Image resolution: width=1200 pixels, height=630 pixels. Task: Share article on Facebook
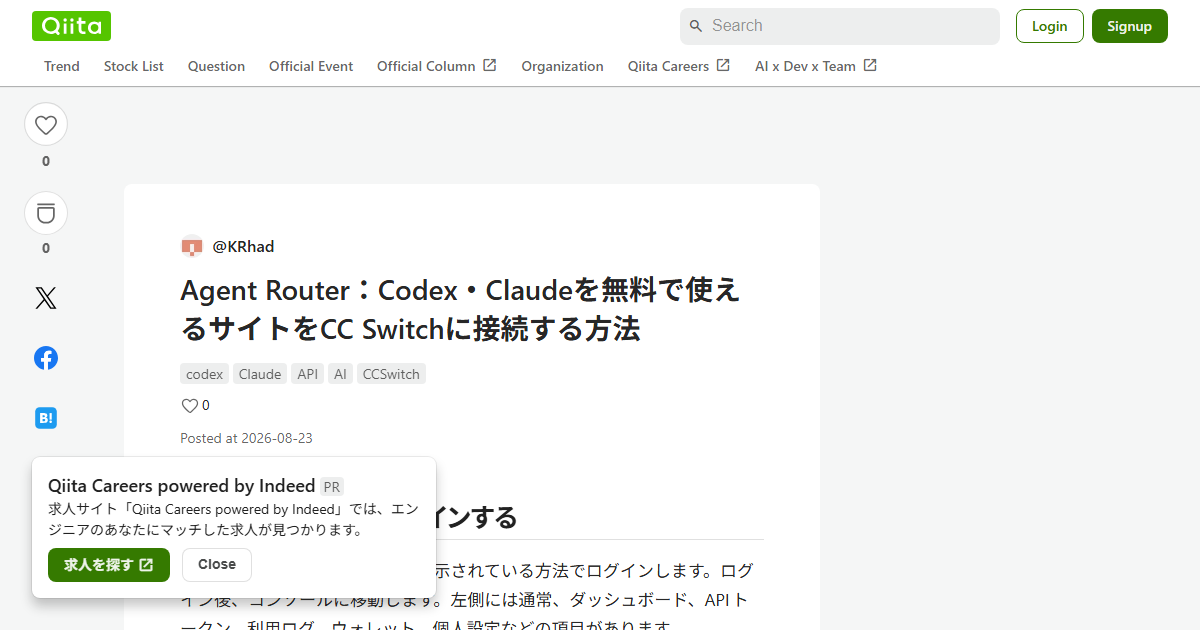[46, 358]
